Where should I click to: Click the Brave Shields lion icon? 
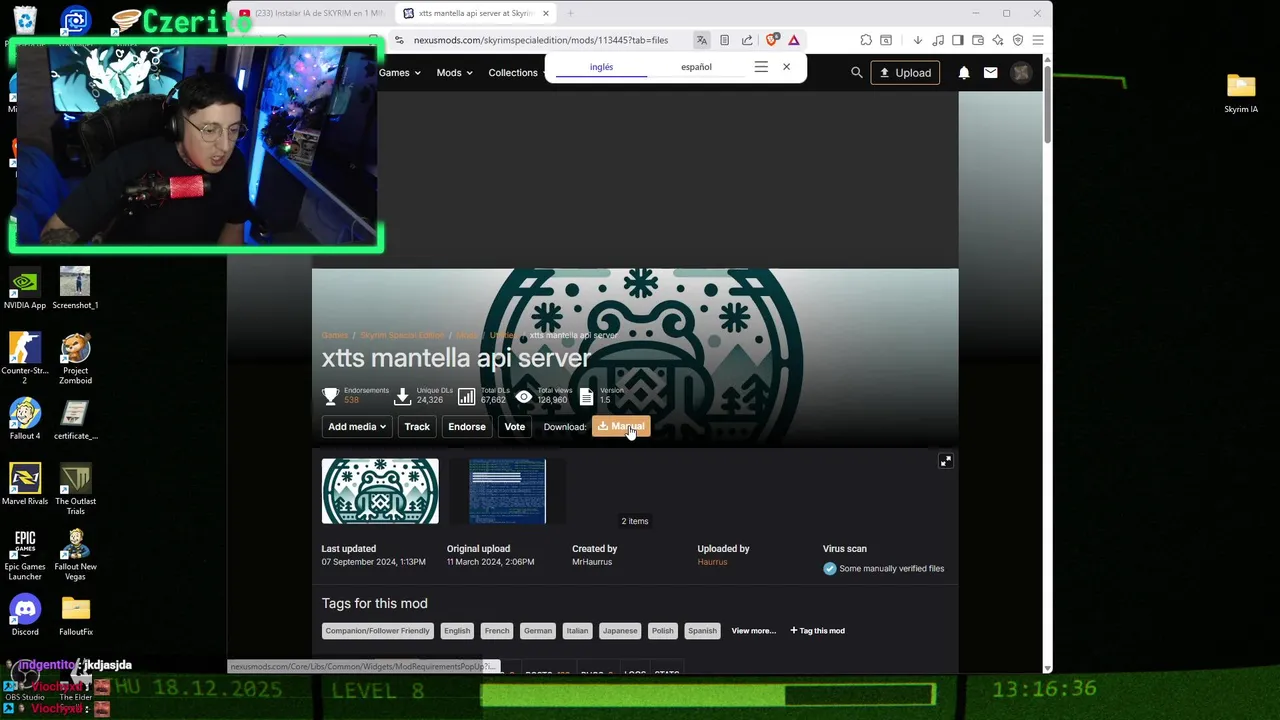[x=772, y=40]
